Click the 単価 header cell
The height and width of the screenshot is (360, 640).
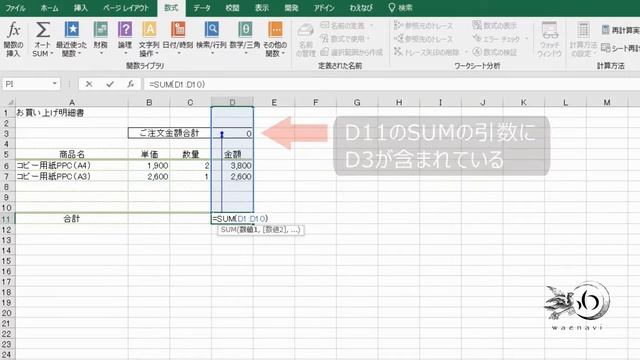149,154
